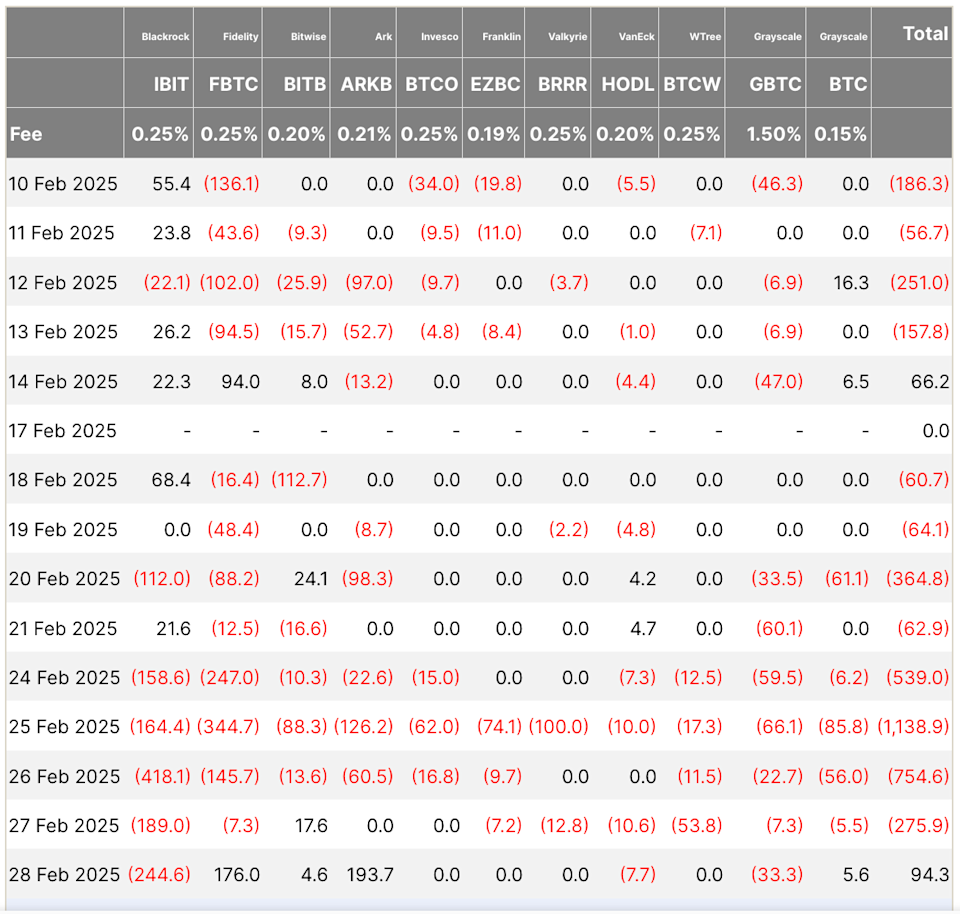Click the (344.7) FBTC outflow cell
The height and width of the screenshot is (914, 960).
click(228, 727)
